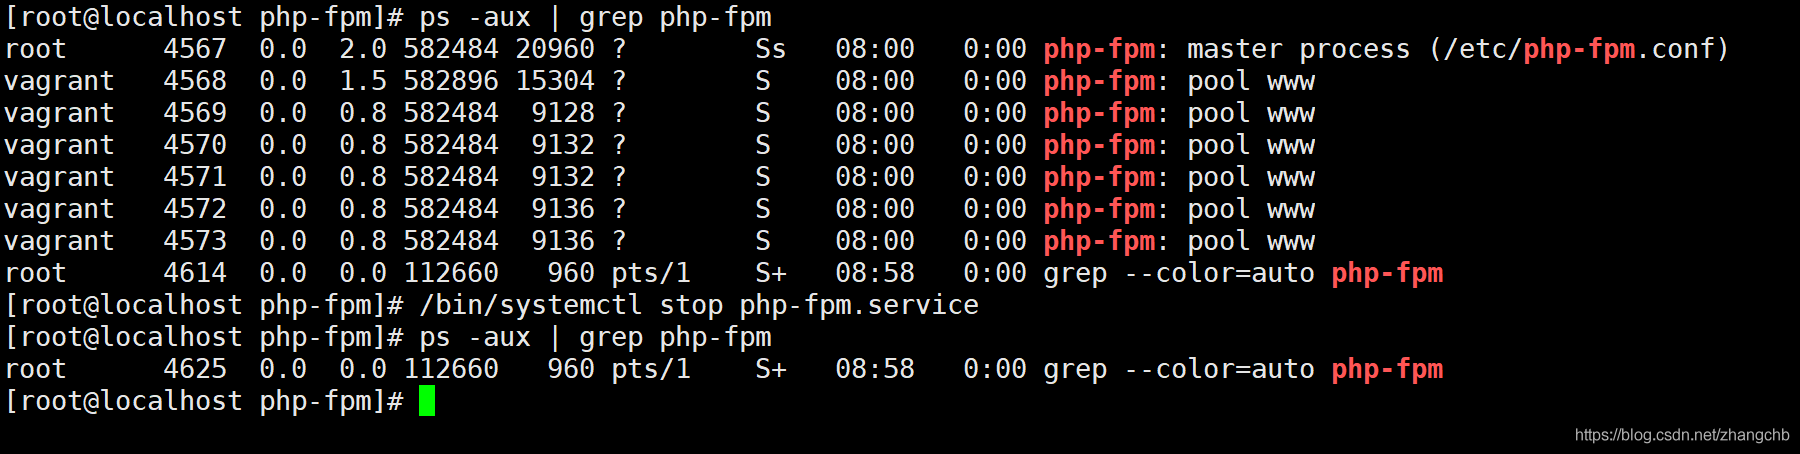Click PID 4568 in the process list
This screenshot has height=454, width=1800.
195,81
